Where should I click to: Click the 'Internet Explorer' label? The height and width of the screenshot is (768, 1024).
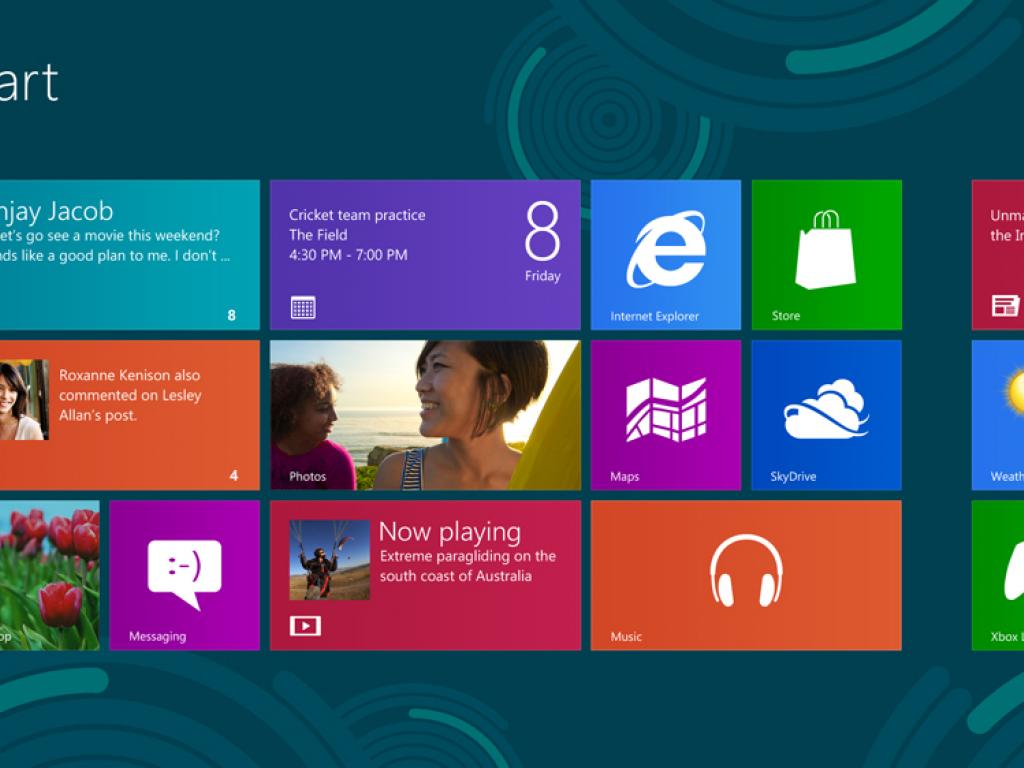(654, 316)
